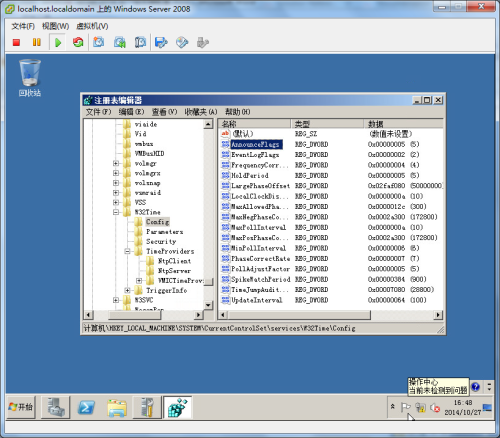This screenshot has width=500, height=438.
Task: Expand the volmgr tree node
Action: 116,163
